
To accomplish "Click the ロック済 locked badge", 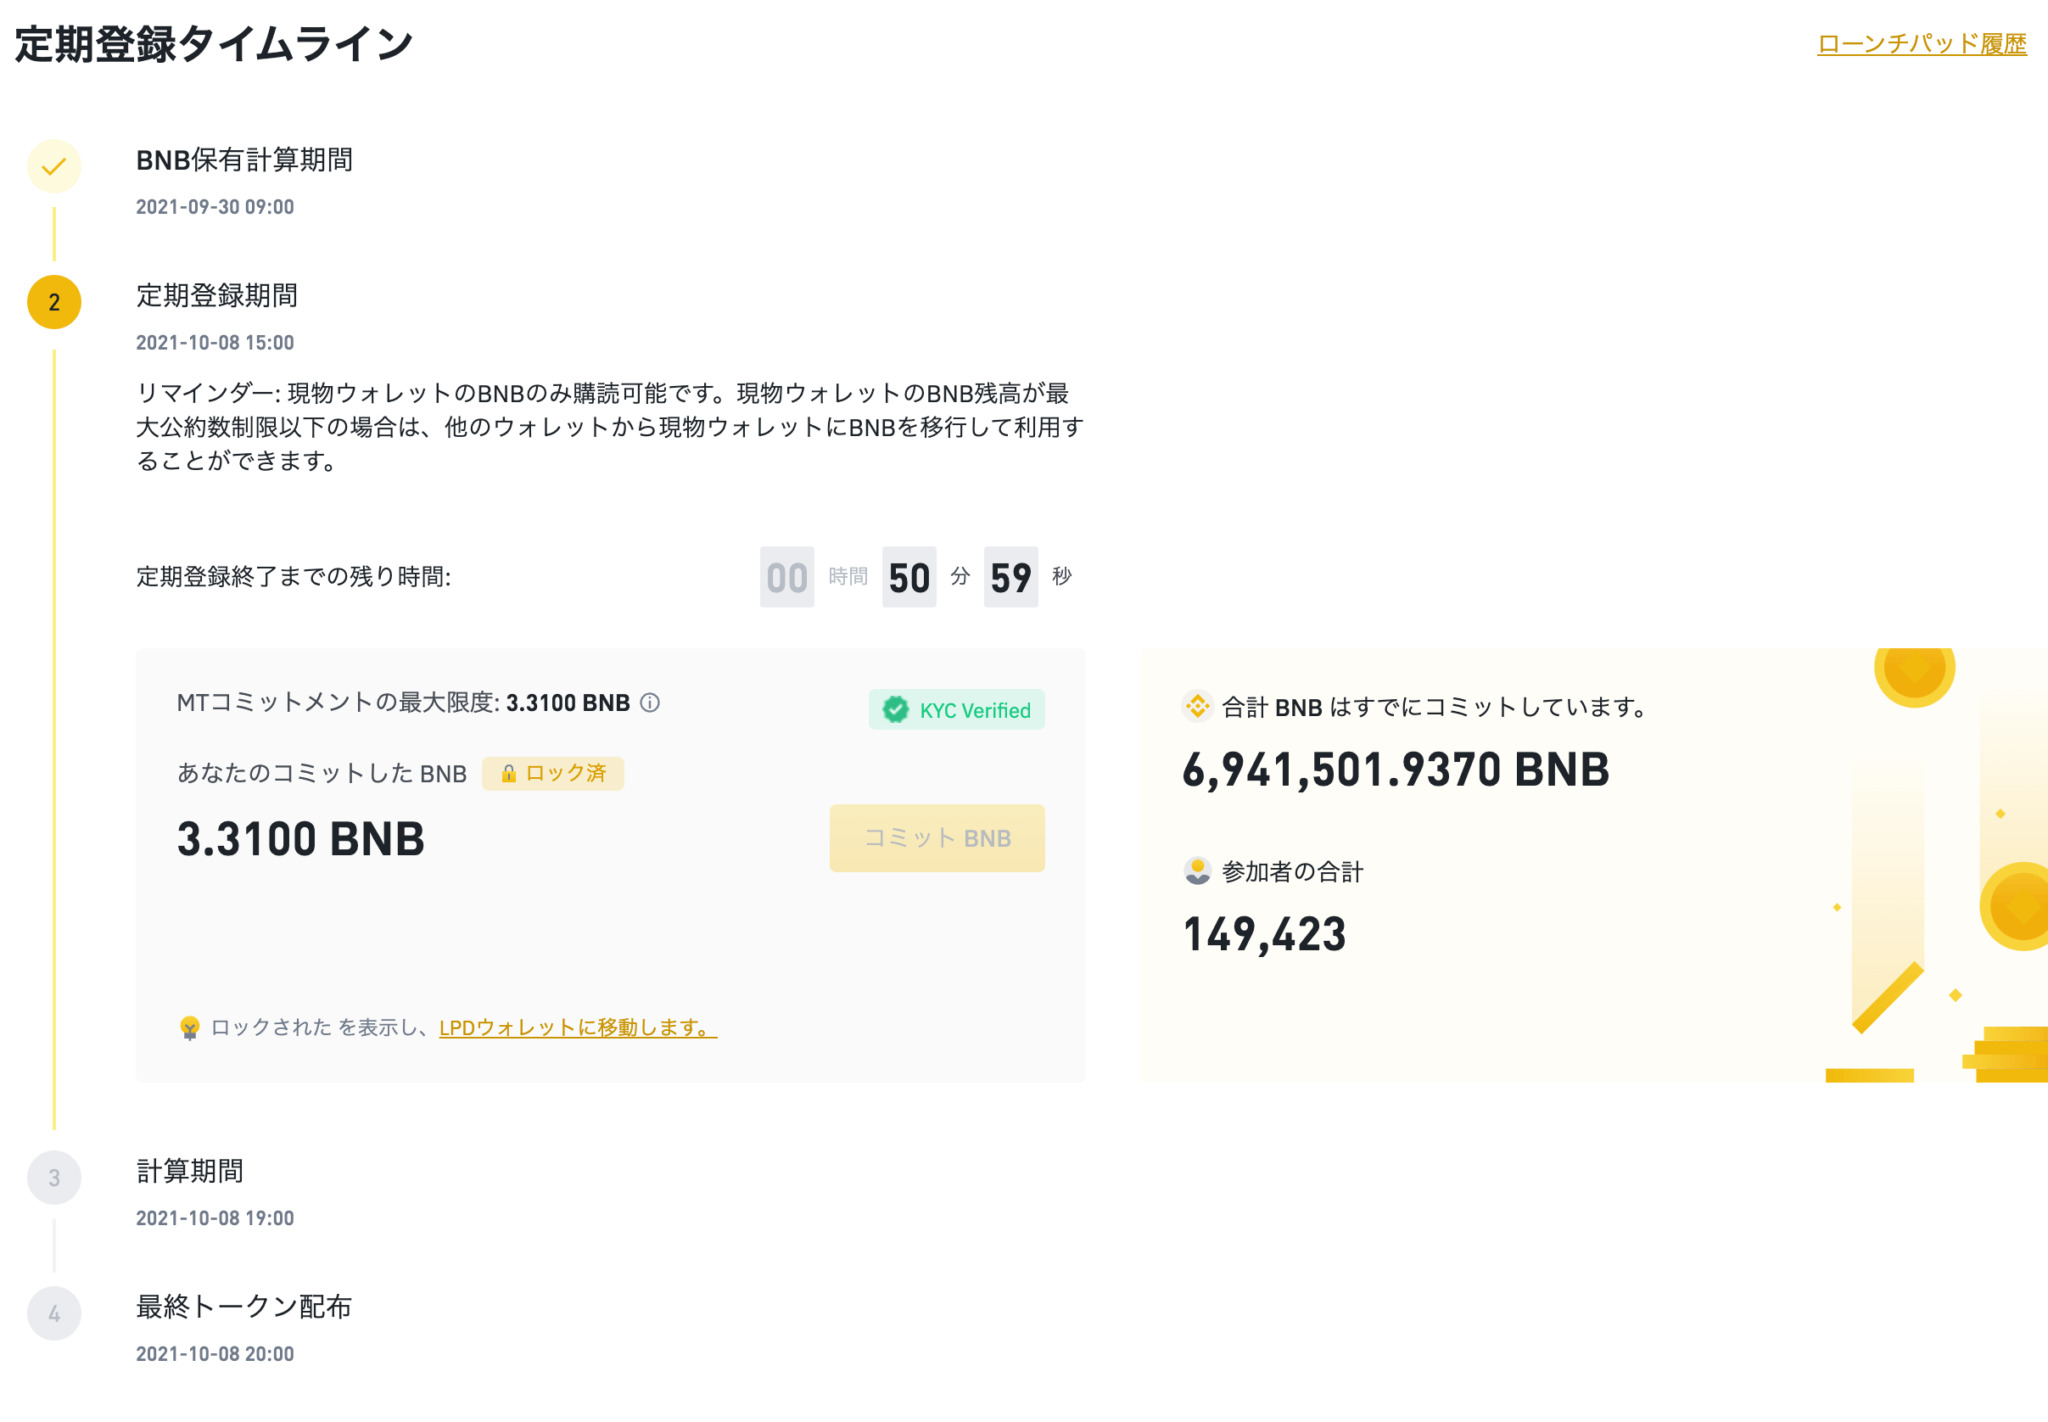I will [553, 773].
